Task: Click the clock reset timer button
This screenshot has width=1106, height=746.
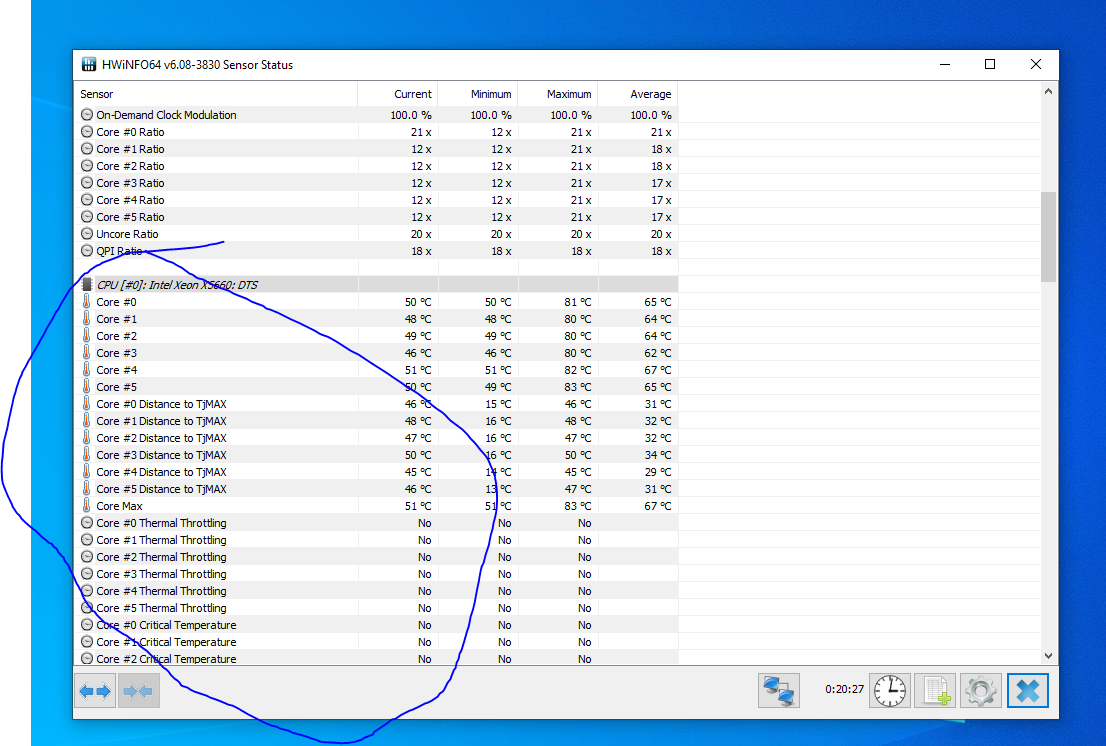Action: tap(889, 690)
